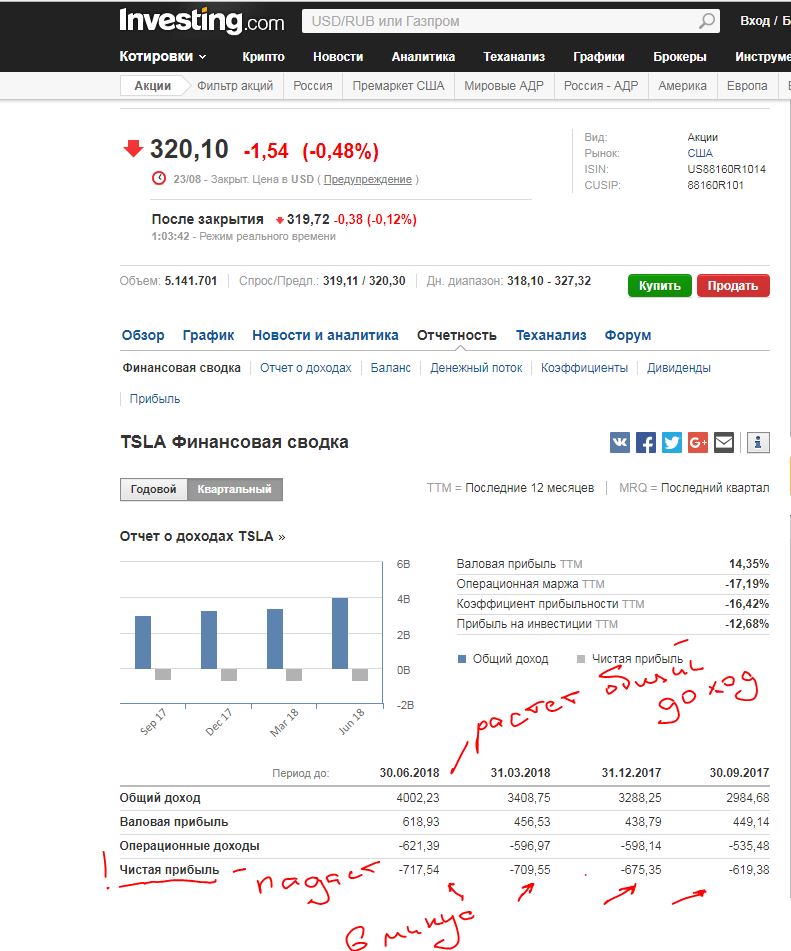The image size is (791, 951).
Task: Click the Investing.com logo
Action: 202,21
